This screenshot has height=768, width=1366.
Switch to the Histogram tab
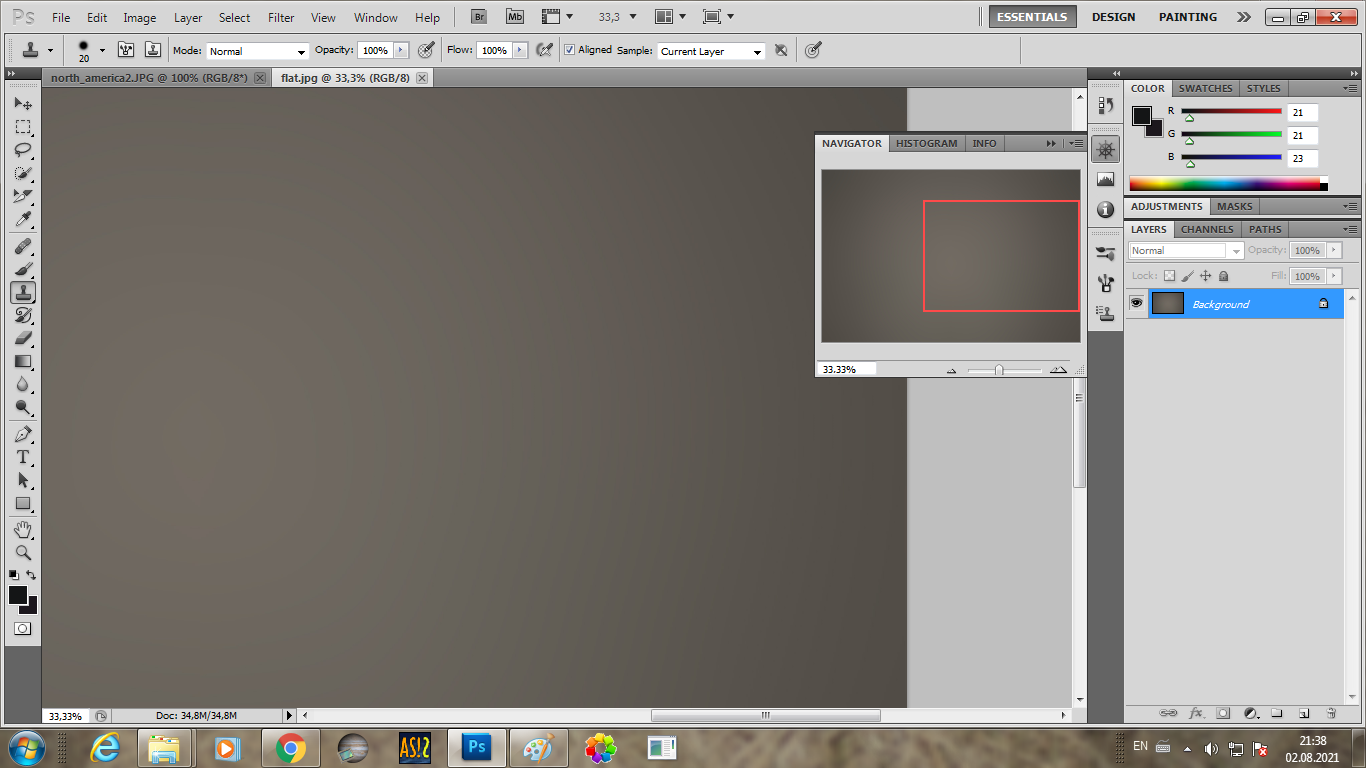click(926, 143)
